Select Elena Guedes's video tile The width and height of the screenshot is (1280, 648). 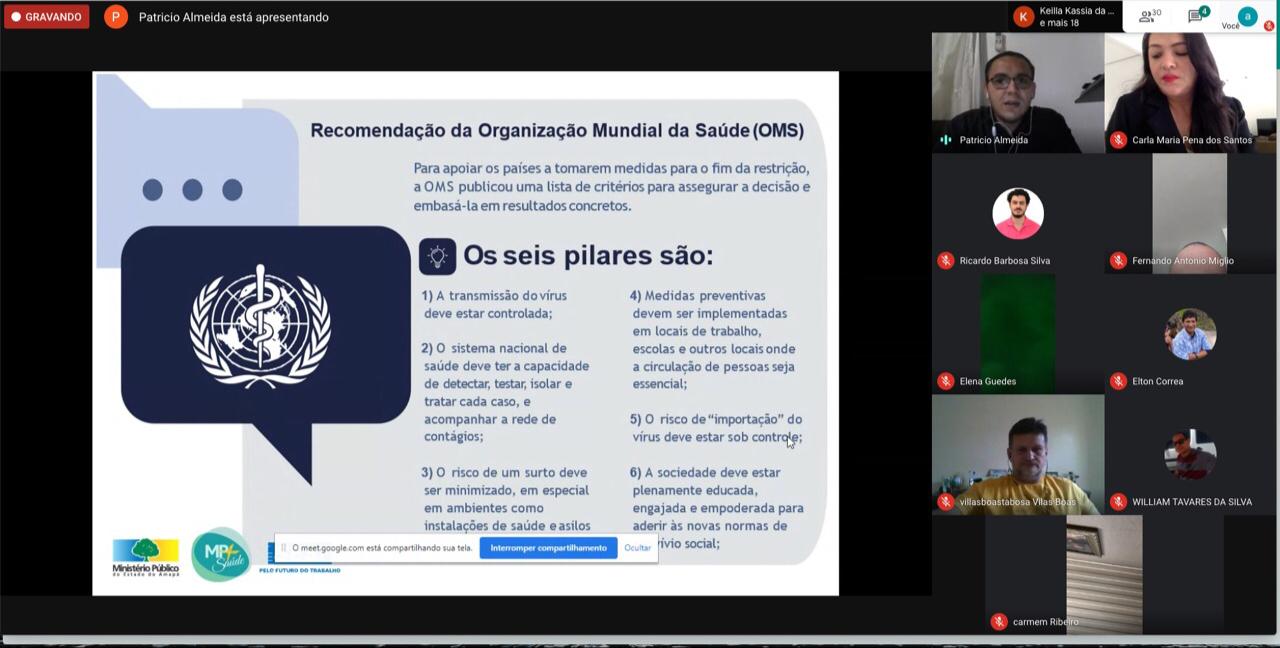tap(1018, 334)
